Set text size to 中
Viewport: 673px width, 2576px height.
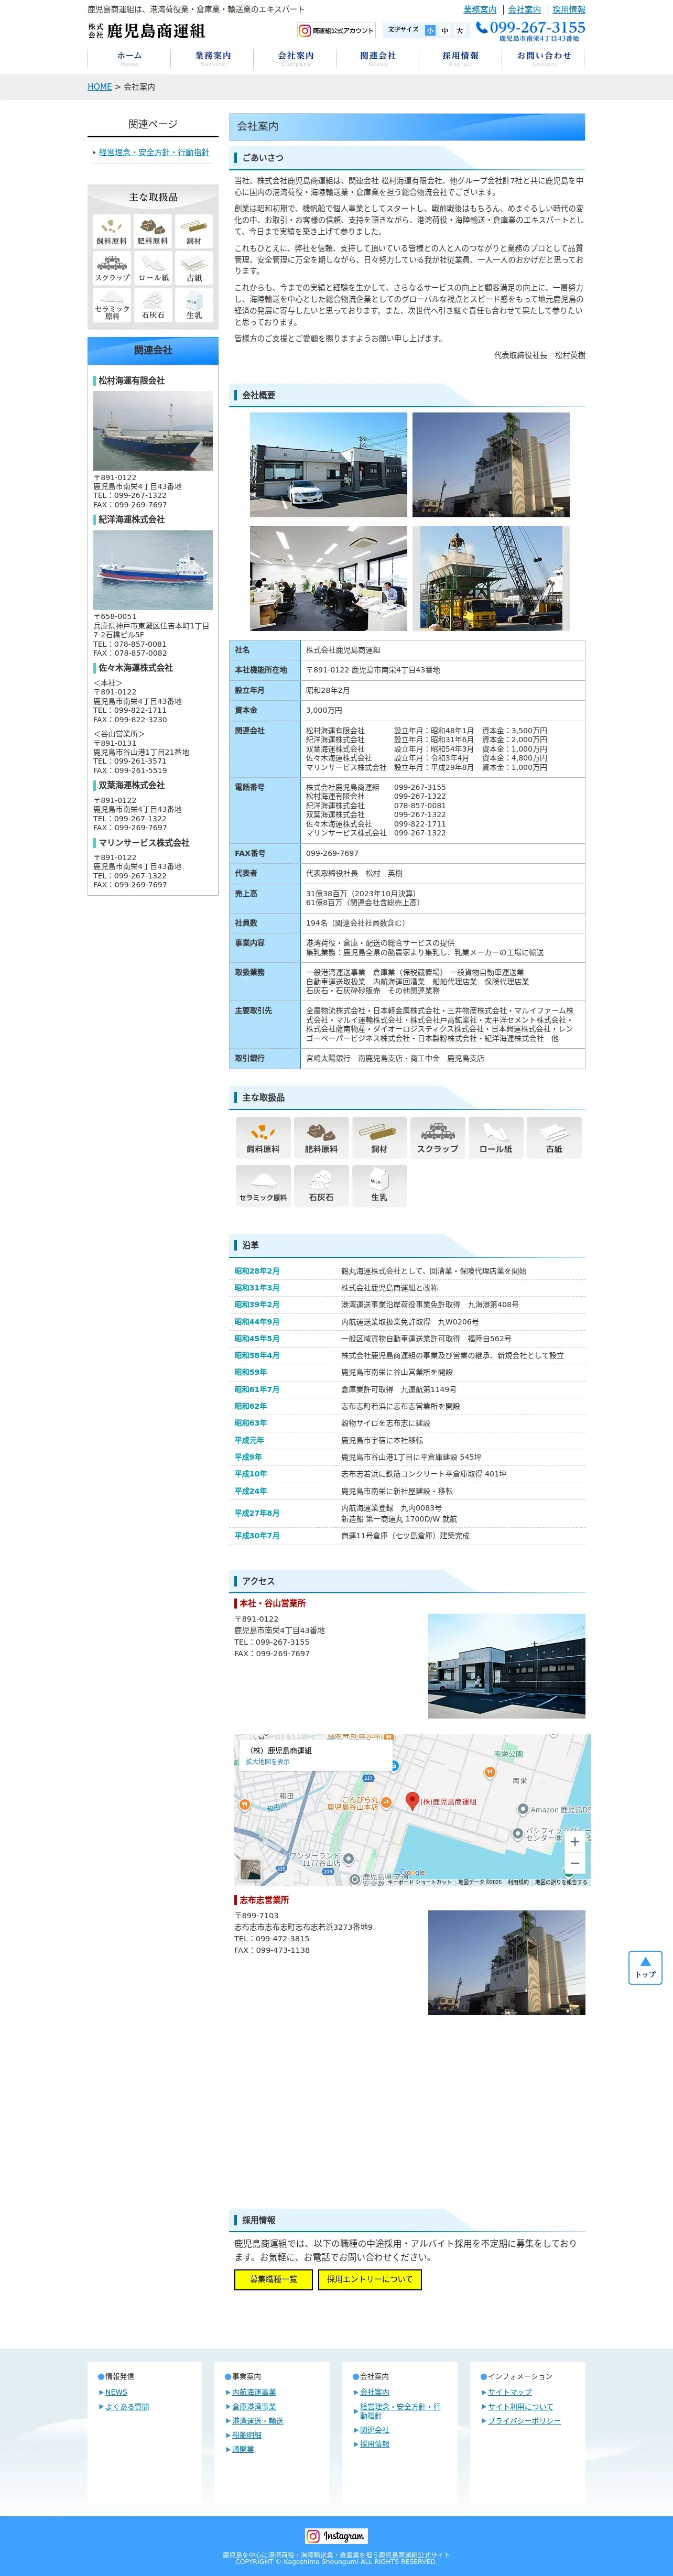[445, 31]
